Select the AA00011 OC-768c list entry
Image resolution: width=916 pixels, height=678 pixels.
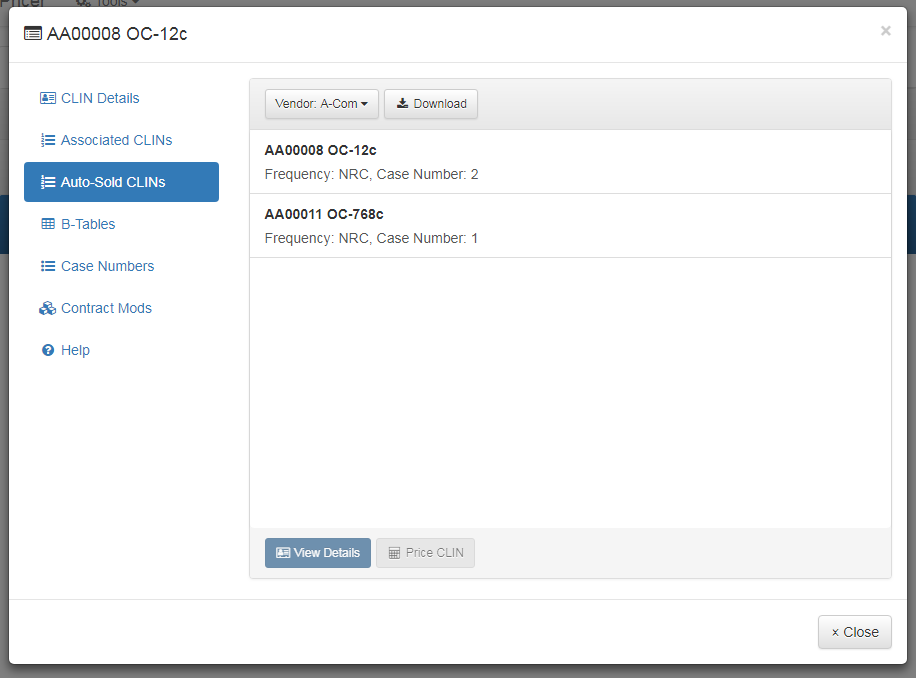570,225
